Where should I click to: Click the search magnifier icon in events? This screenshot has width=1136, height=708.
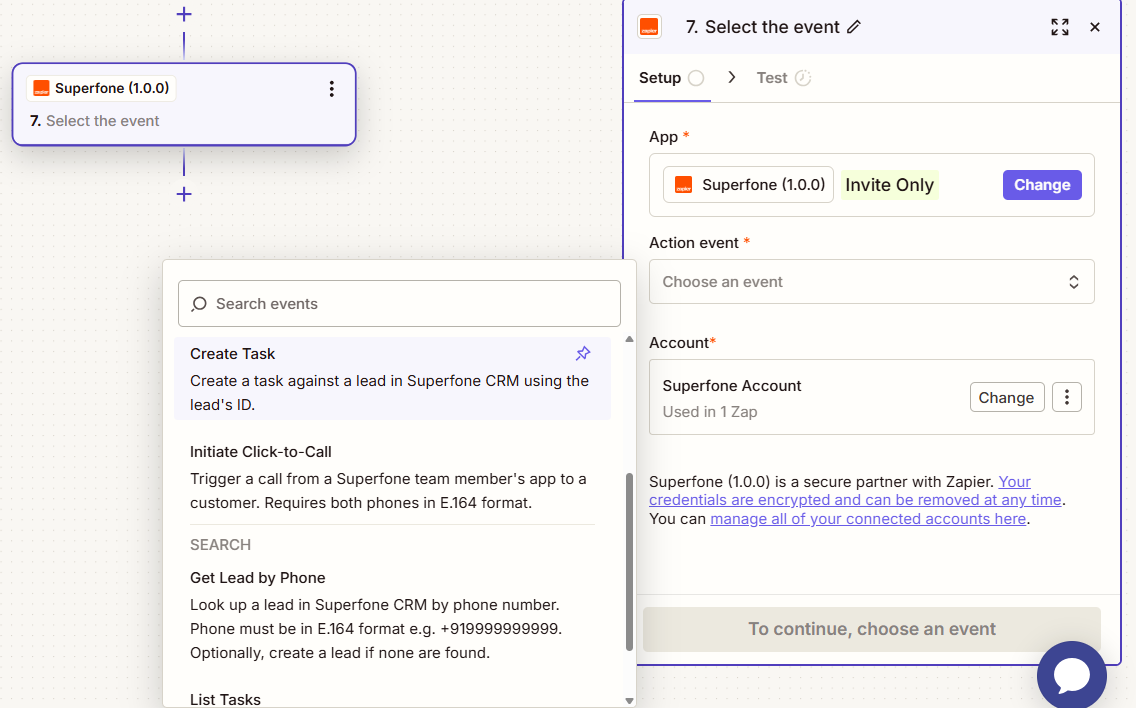tap(199, 304)
